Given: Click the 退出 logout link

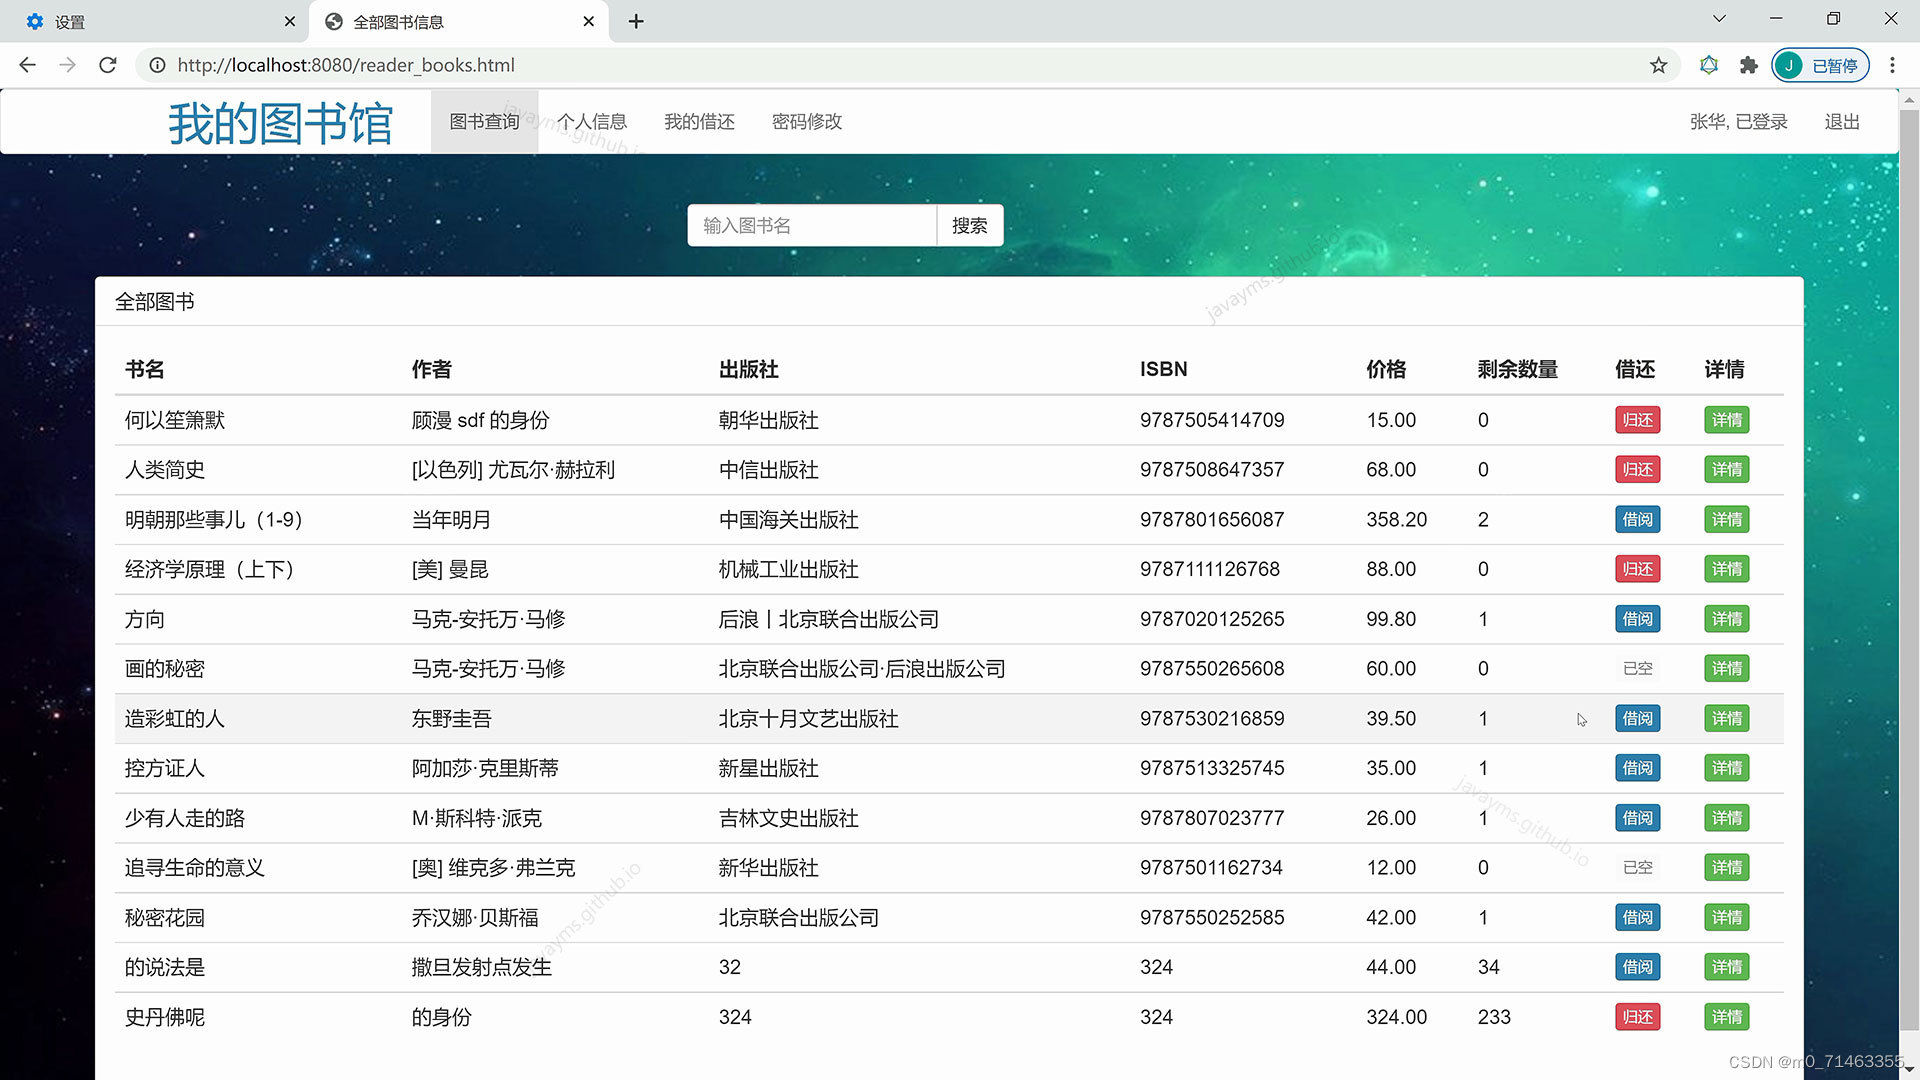Looking at the screenshot, I should click(x=1841, y=121).
